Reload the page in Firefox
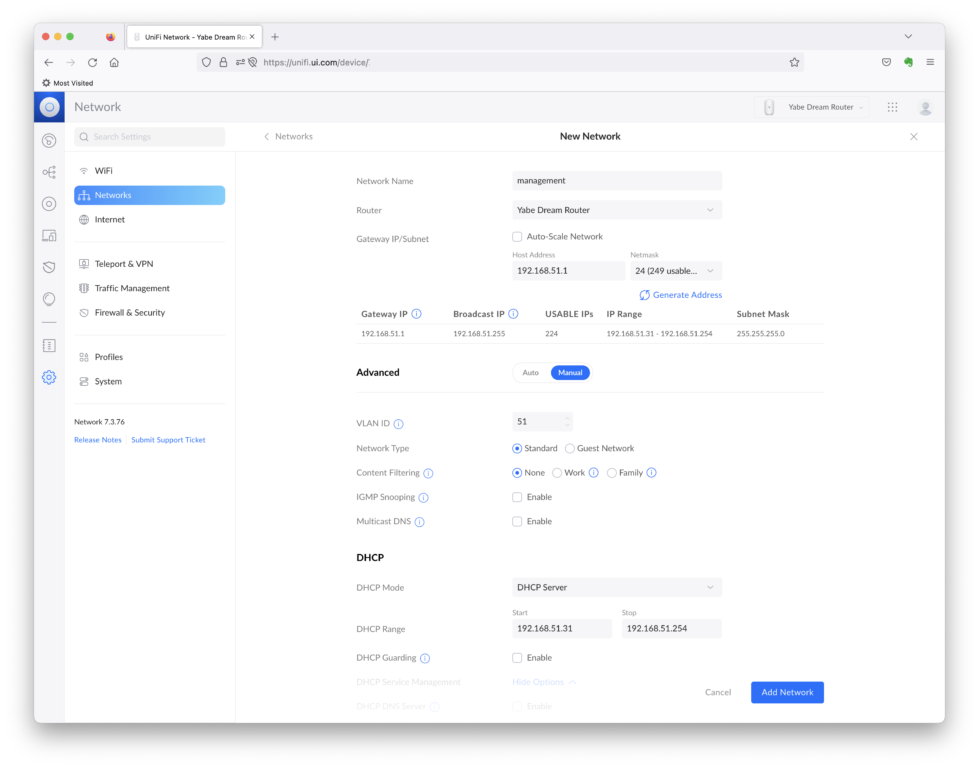979x768 pixels. pos(92,62)
